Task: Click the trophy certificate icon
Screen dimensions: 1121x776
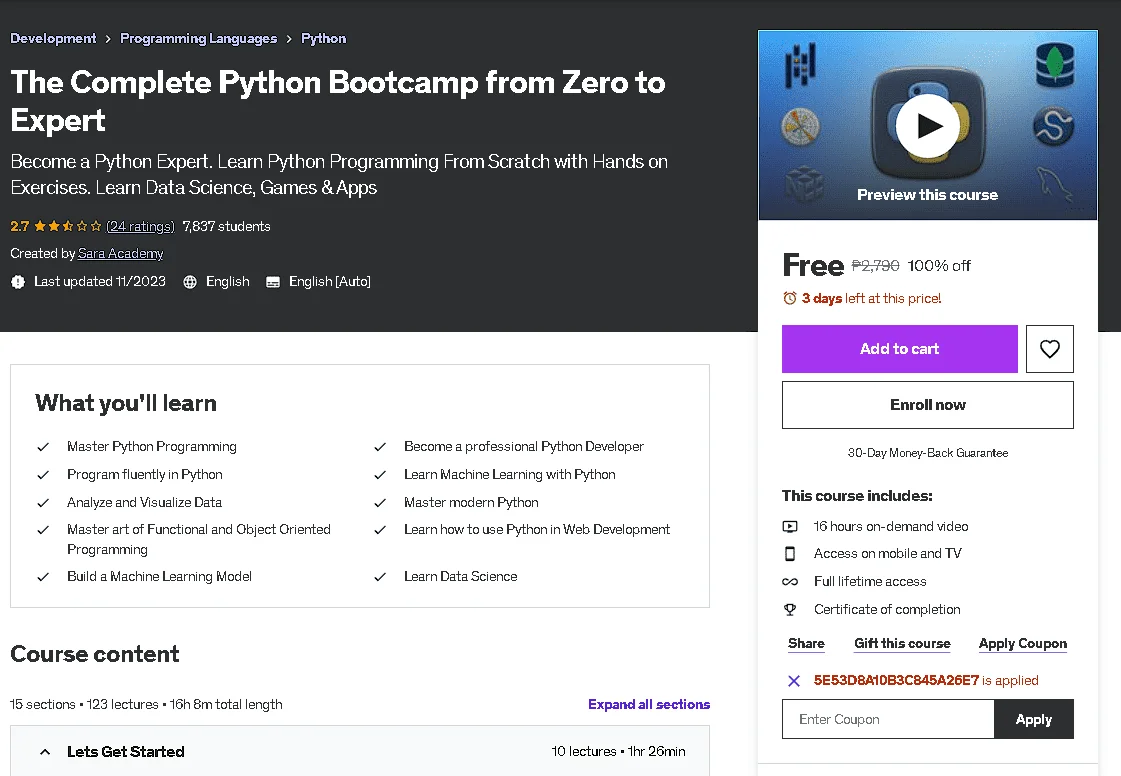Action: click(790, 609)
